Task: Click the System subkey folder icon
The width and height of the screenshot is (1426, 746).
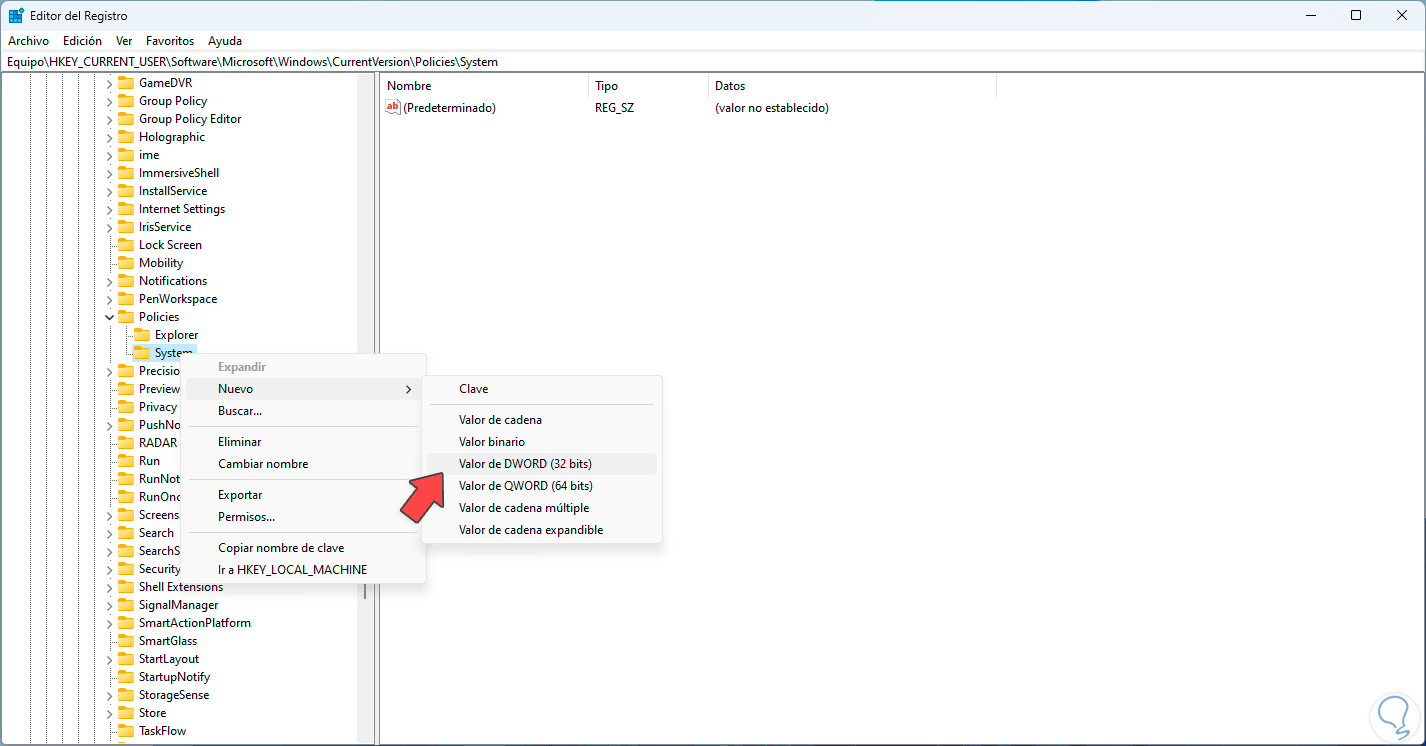Action: (142, 353)
